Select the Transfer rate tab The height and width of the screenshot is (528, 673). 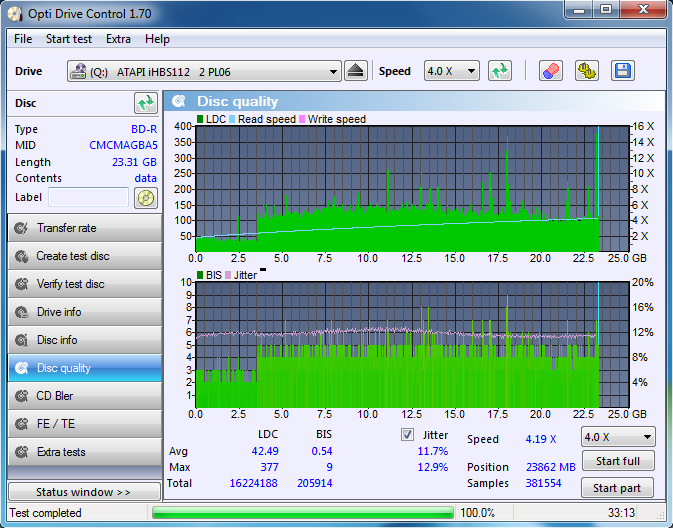(x=85, y=228)
